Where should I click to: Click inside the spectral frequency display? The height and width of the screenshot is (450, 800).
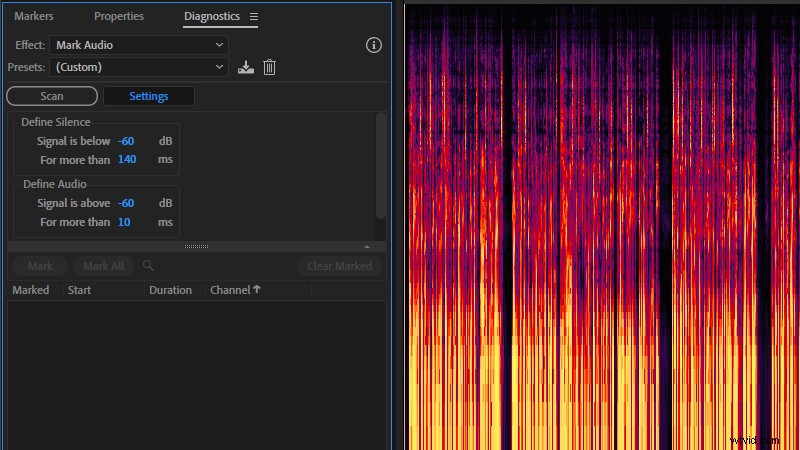(x=602, y=227)
